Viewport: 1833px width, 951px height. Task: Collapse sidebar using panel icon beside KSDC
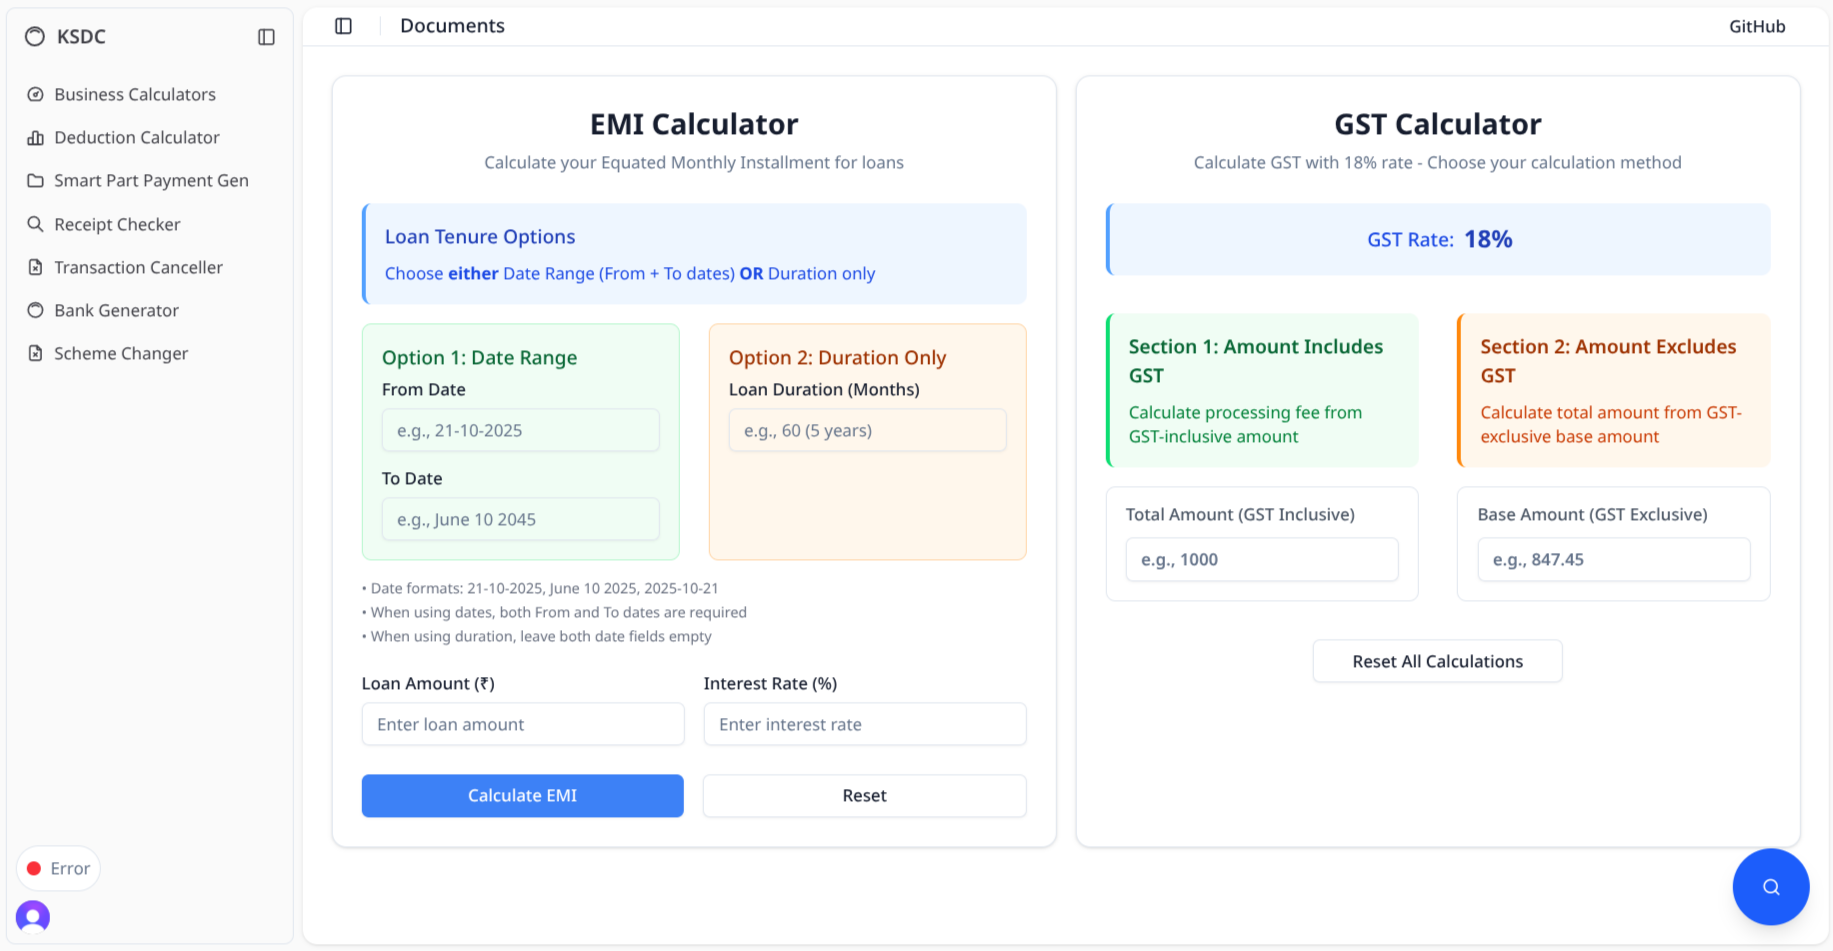[266, 37]
